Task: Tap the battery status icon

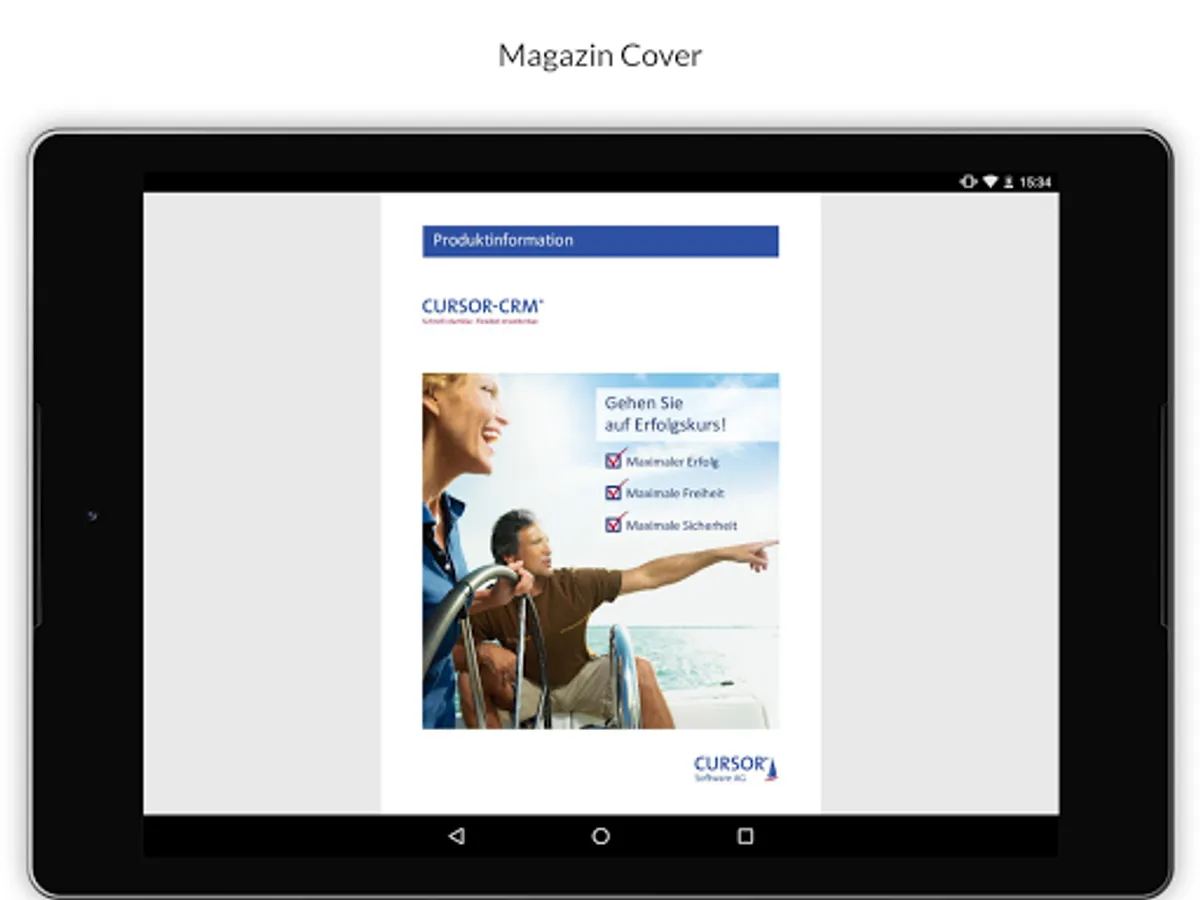Action: point(1008,182)
